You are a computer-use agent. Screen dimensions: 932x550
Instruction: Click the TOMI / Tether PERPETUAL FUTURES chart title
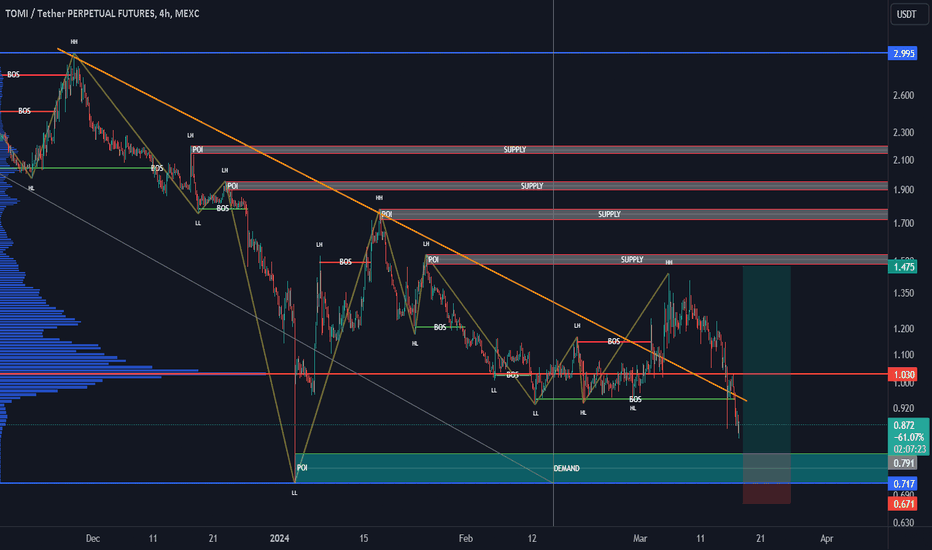102,13
